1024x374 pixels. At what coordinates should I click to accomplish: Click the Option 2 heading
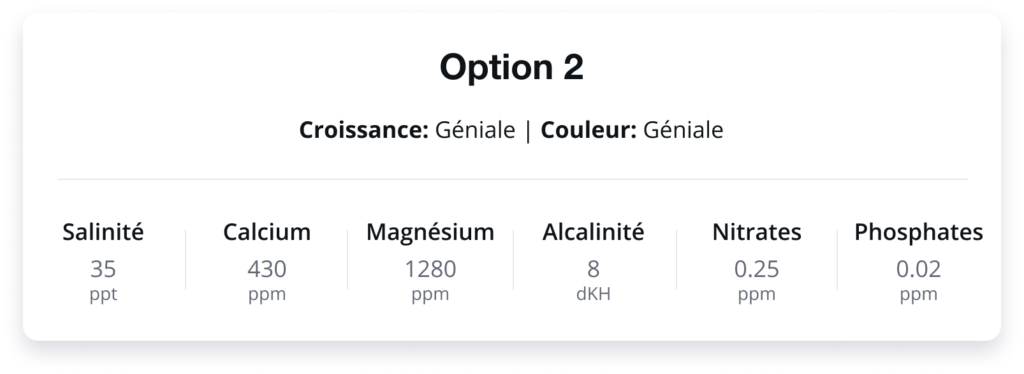[x=511, y=67]
